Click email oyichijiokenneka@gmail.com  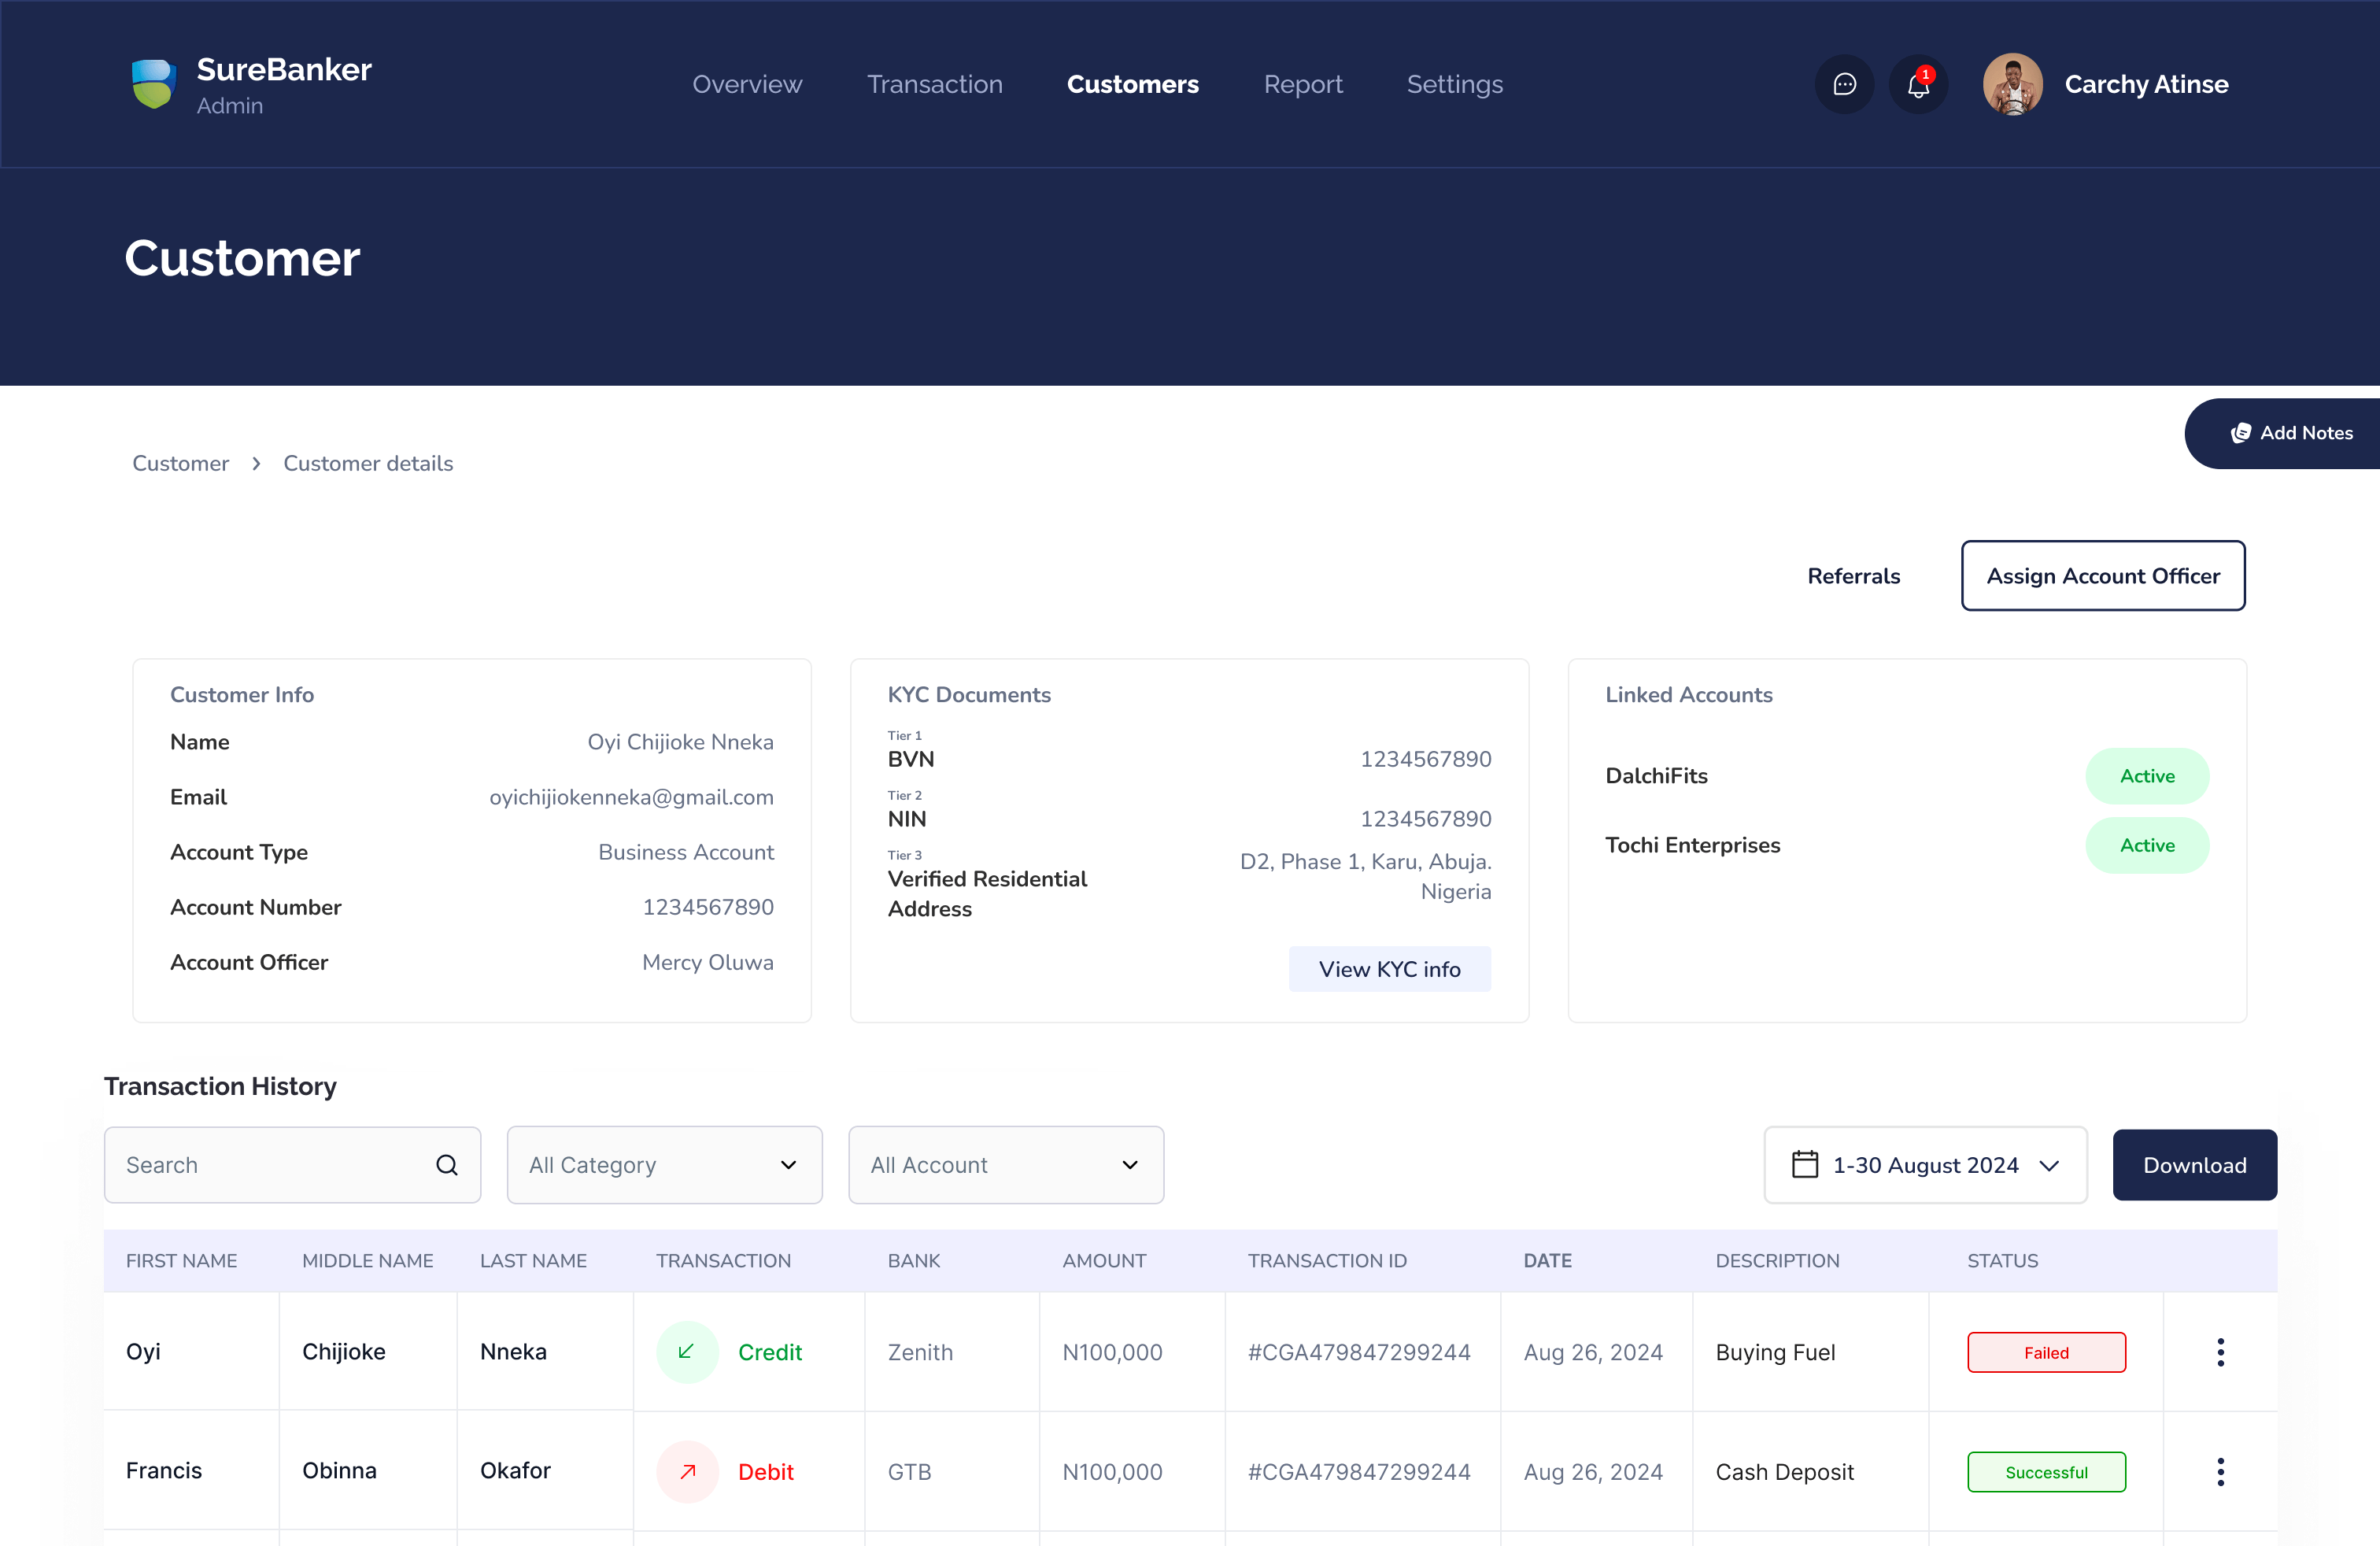(631, 797)
